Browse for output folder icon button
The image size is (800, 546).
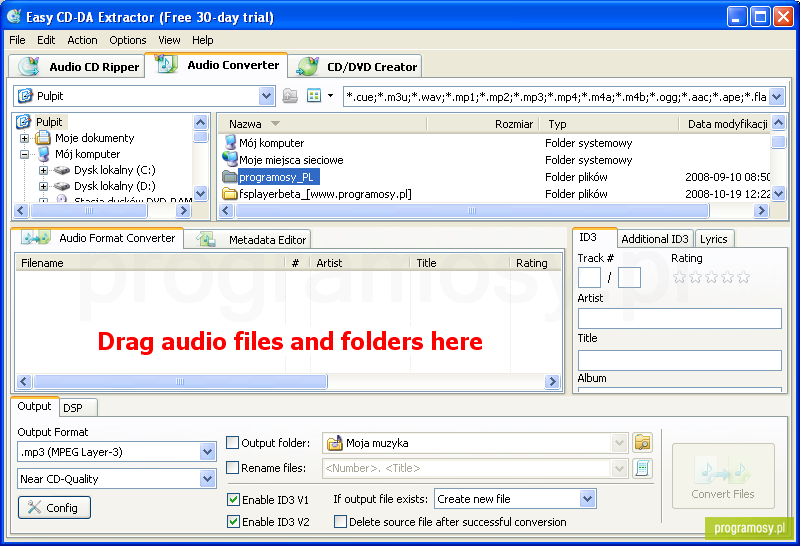[x=642, y=442]
